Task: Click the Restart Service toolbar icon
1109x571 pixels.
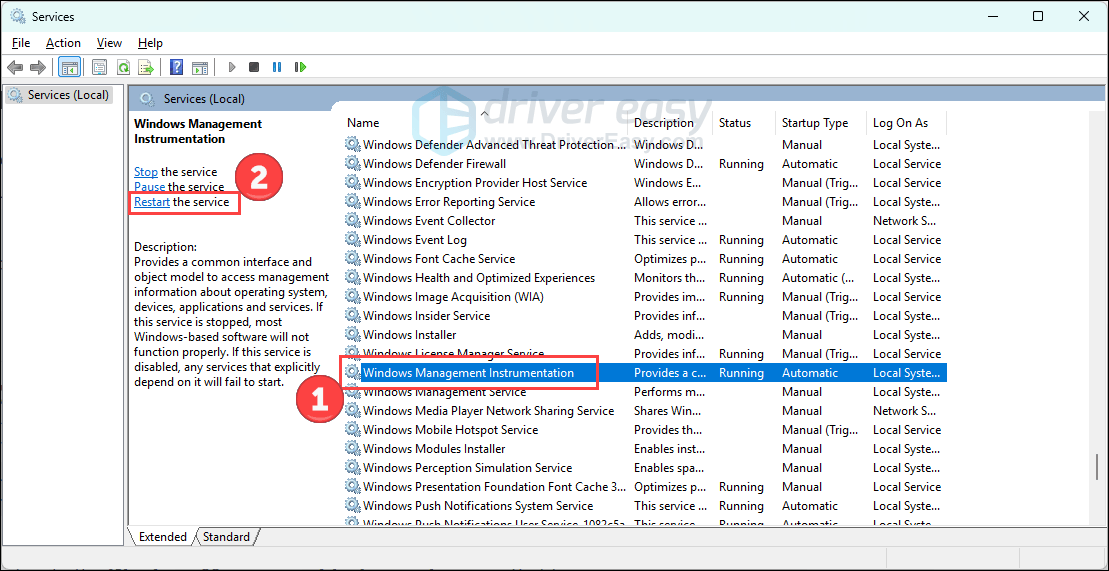Action: tap(300, 67)
